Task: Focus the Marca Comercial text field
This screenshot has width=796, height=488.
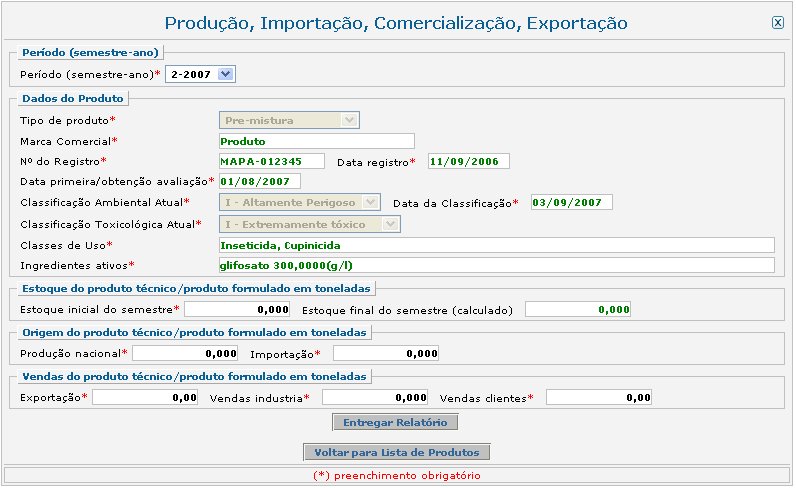Action: pyautogui.click(x=315, y=141)
